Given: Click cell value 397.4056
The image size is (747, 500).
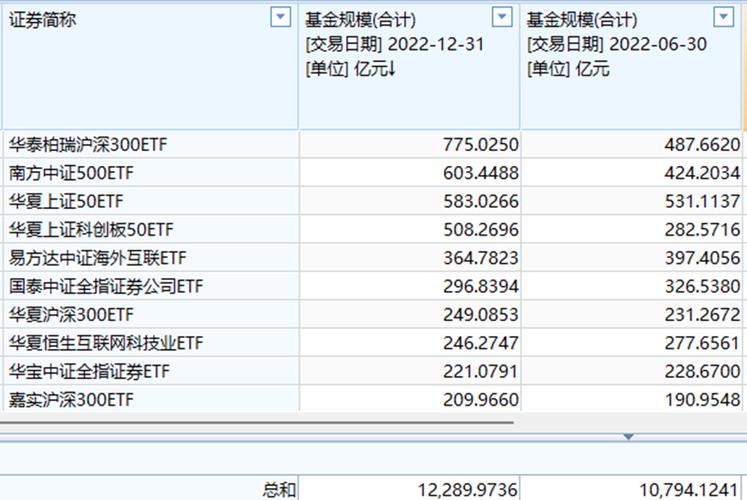Looking at the screenshot, I should [x=703, y=258].
